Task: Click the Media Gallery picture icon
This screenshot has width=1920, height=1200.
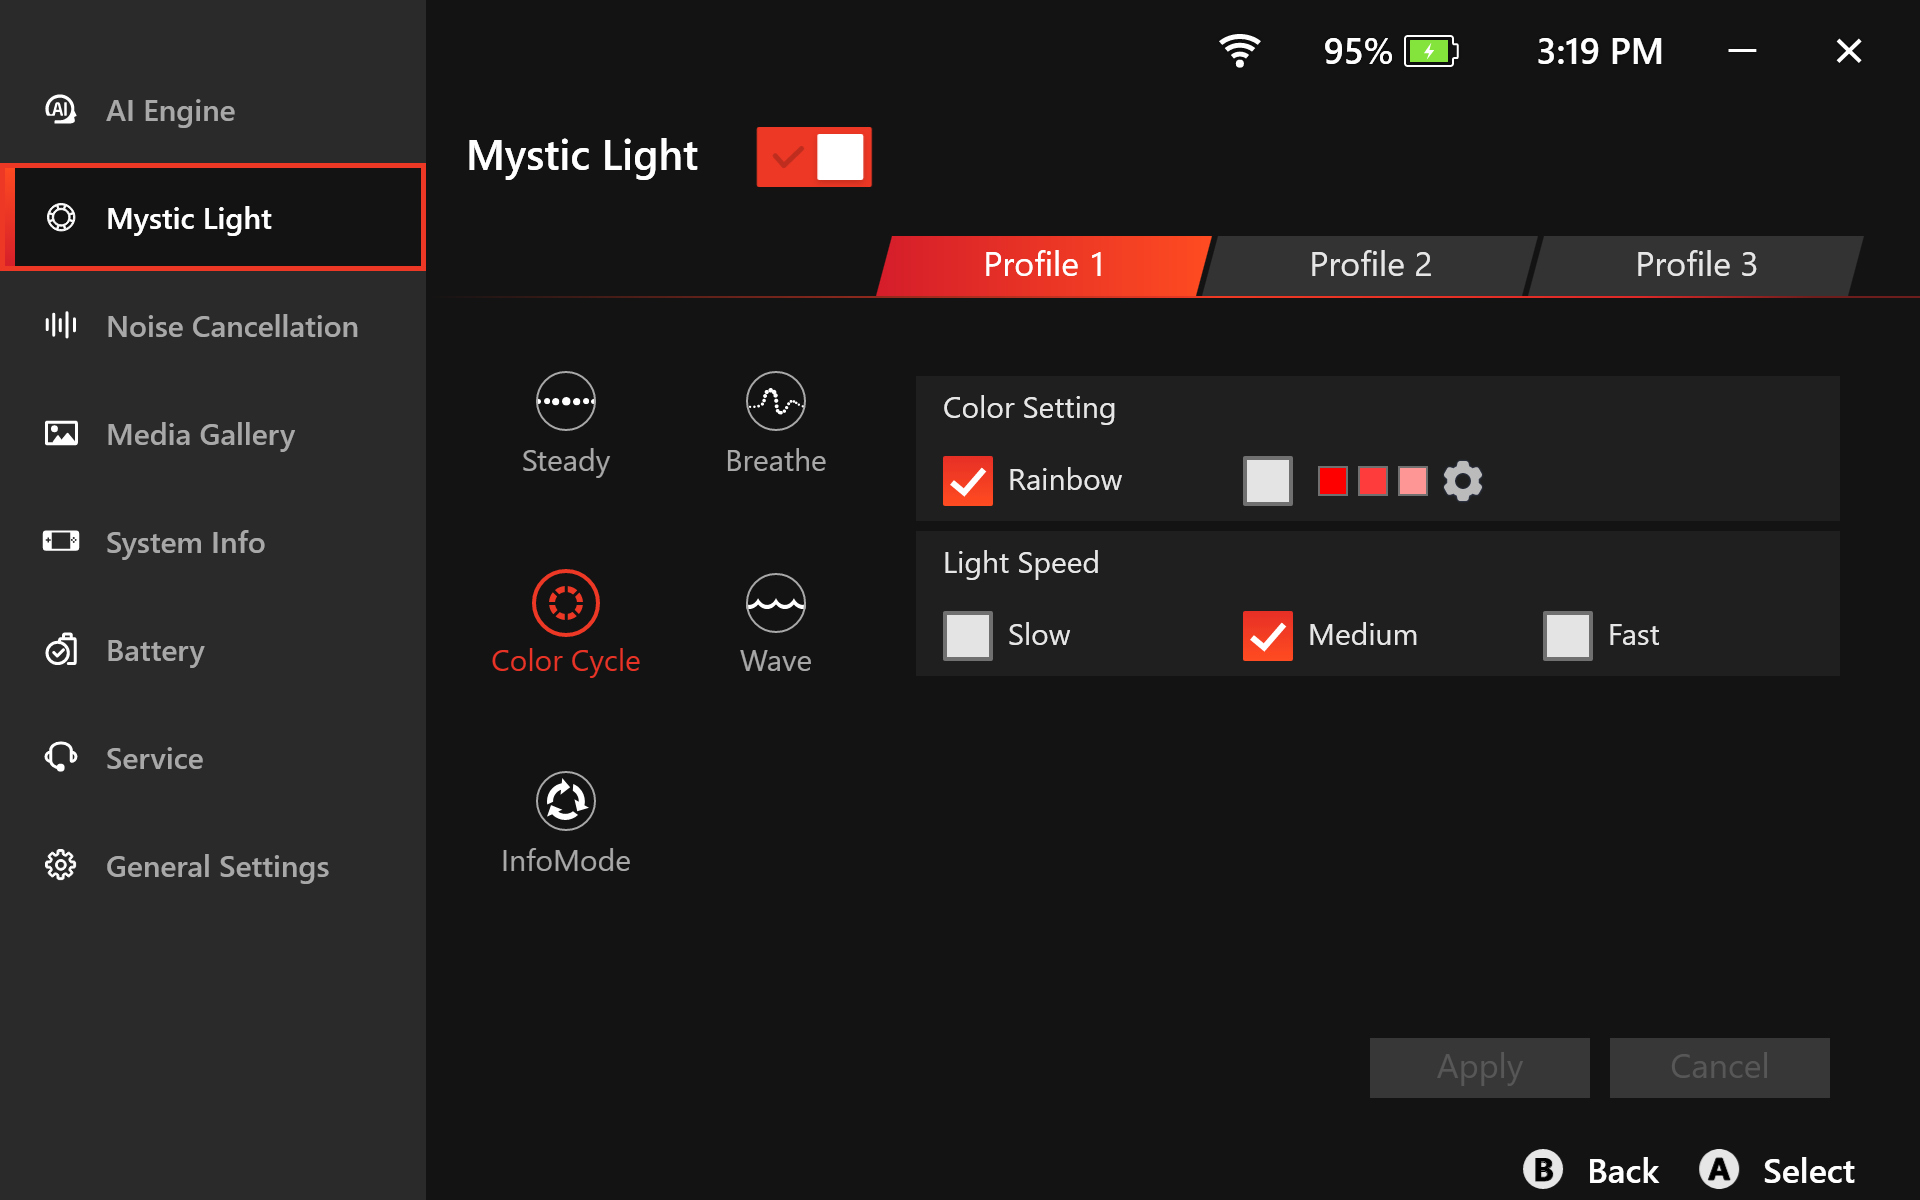Action: pyautogui.click(x=61, y=434)
